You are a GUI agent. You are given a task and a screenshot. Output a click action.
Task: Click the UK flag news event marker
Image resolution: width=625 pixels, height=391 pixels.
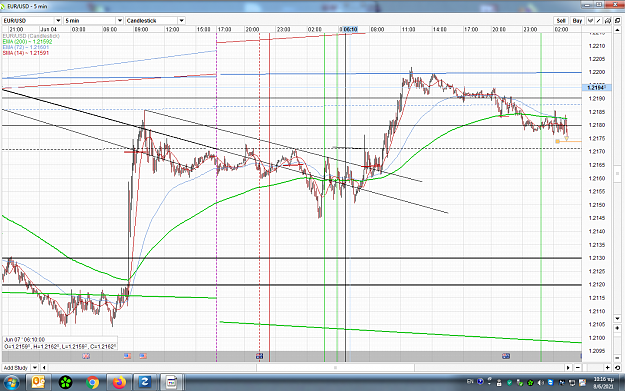coord(86,356)
